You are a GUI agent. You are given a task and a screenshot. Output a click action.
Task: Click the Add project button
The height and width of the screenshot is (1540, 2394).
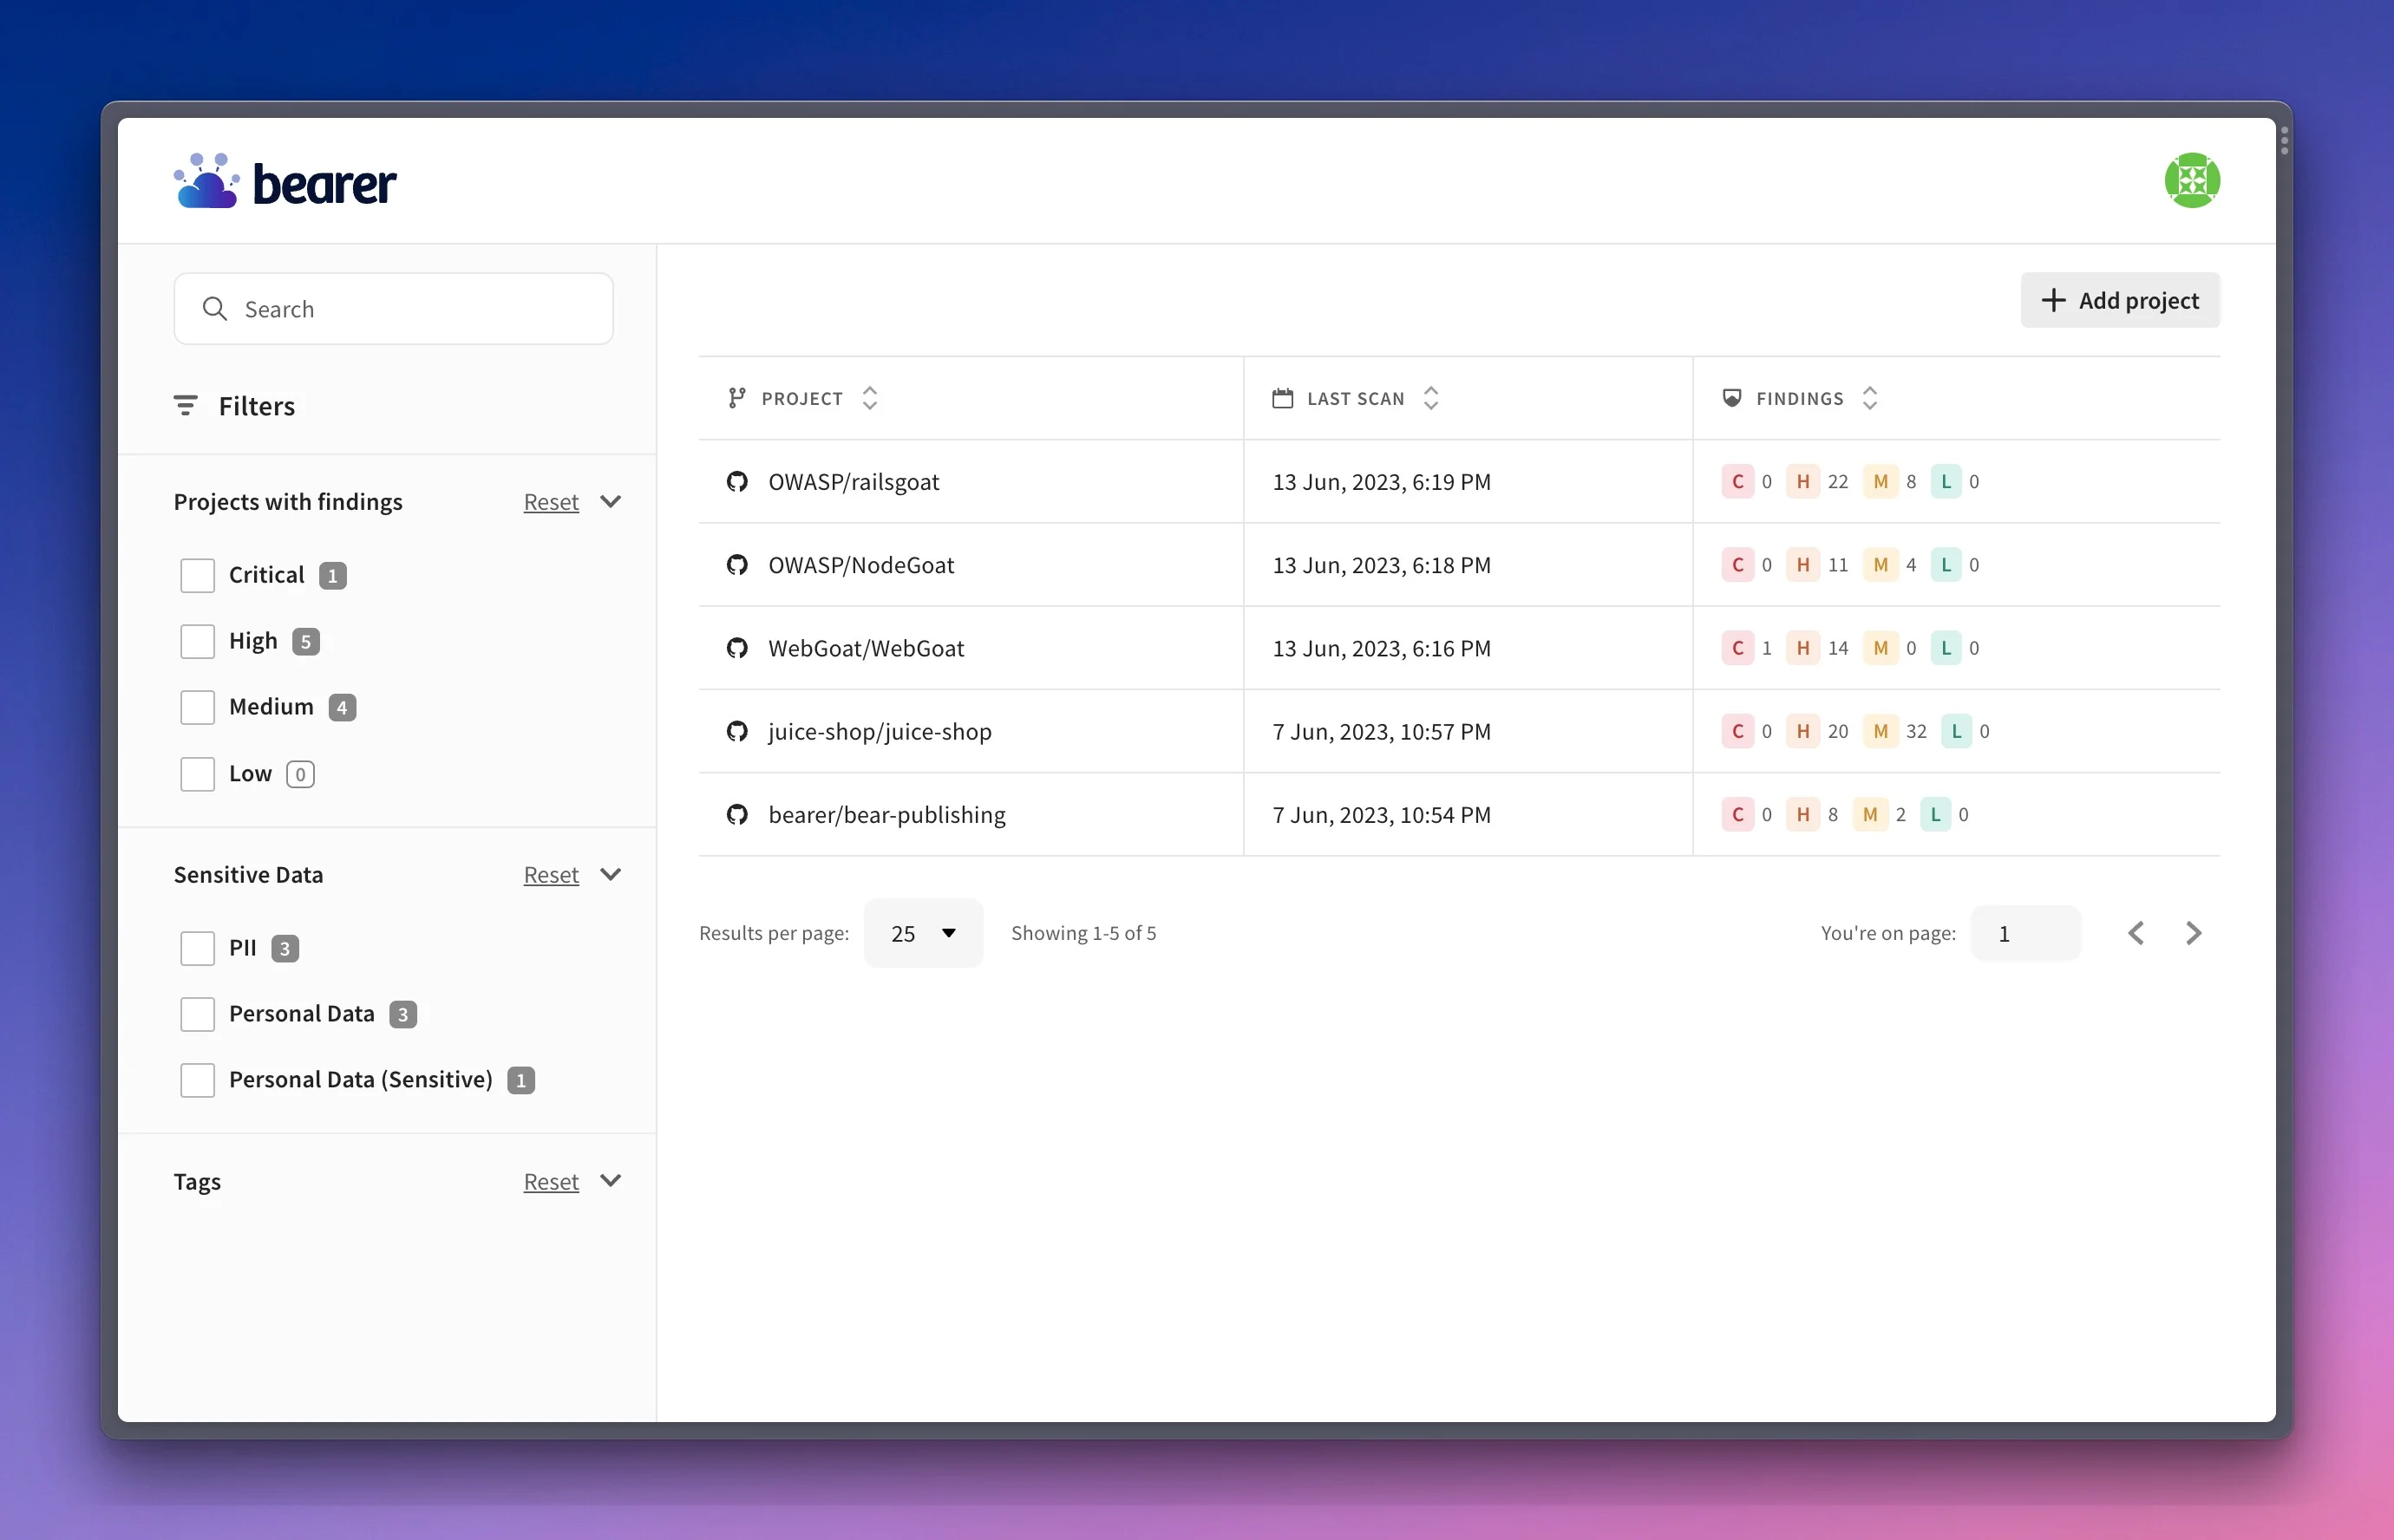[x=2119, y=300]
